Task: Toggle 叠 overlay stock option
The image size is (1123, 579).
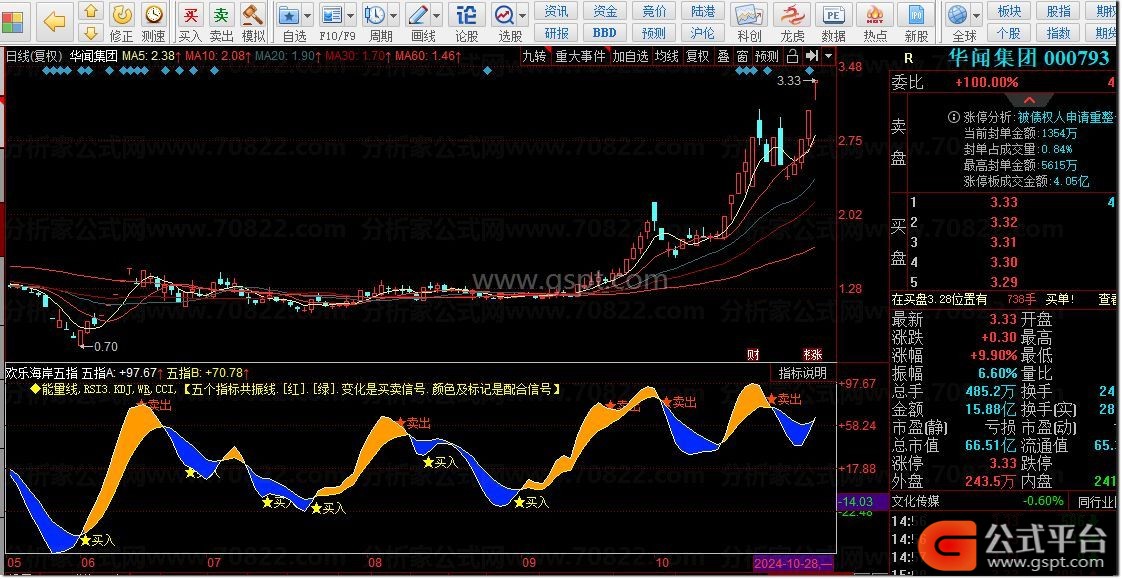Action: (723, 56)
